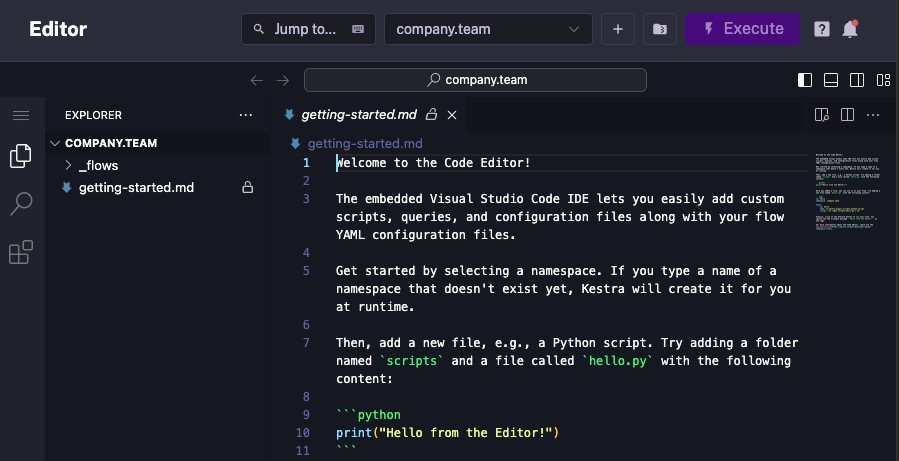Open the notifications bell
899x461 pixels.
(850, 29)
